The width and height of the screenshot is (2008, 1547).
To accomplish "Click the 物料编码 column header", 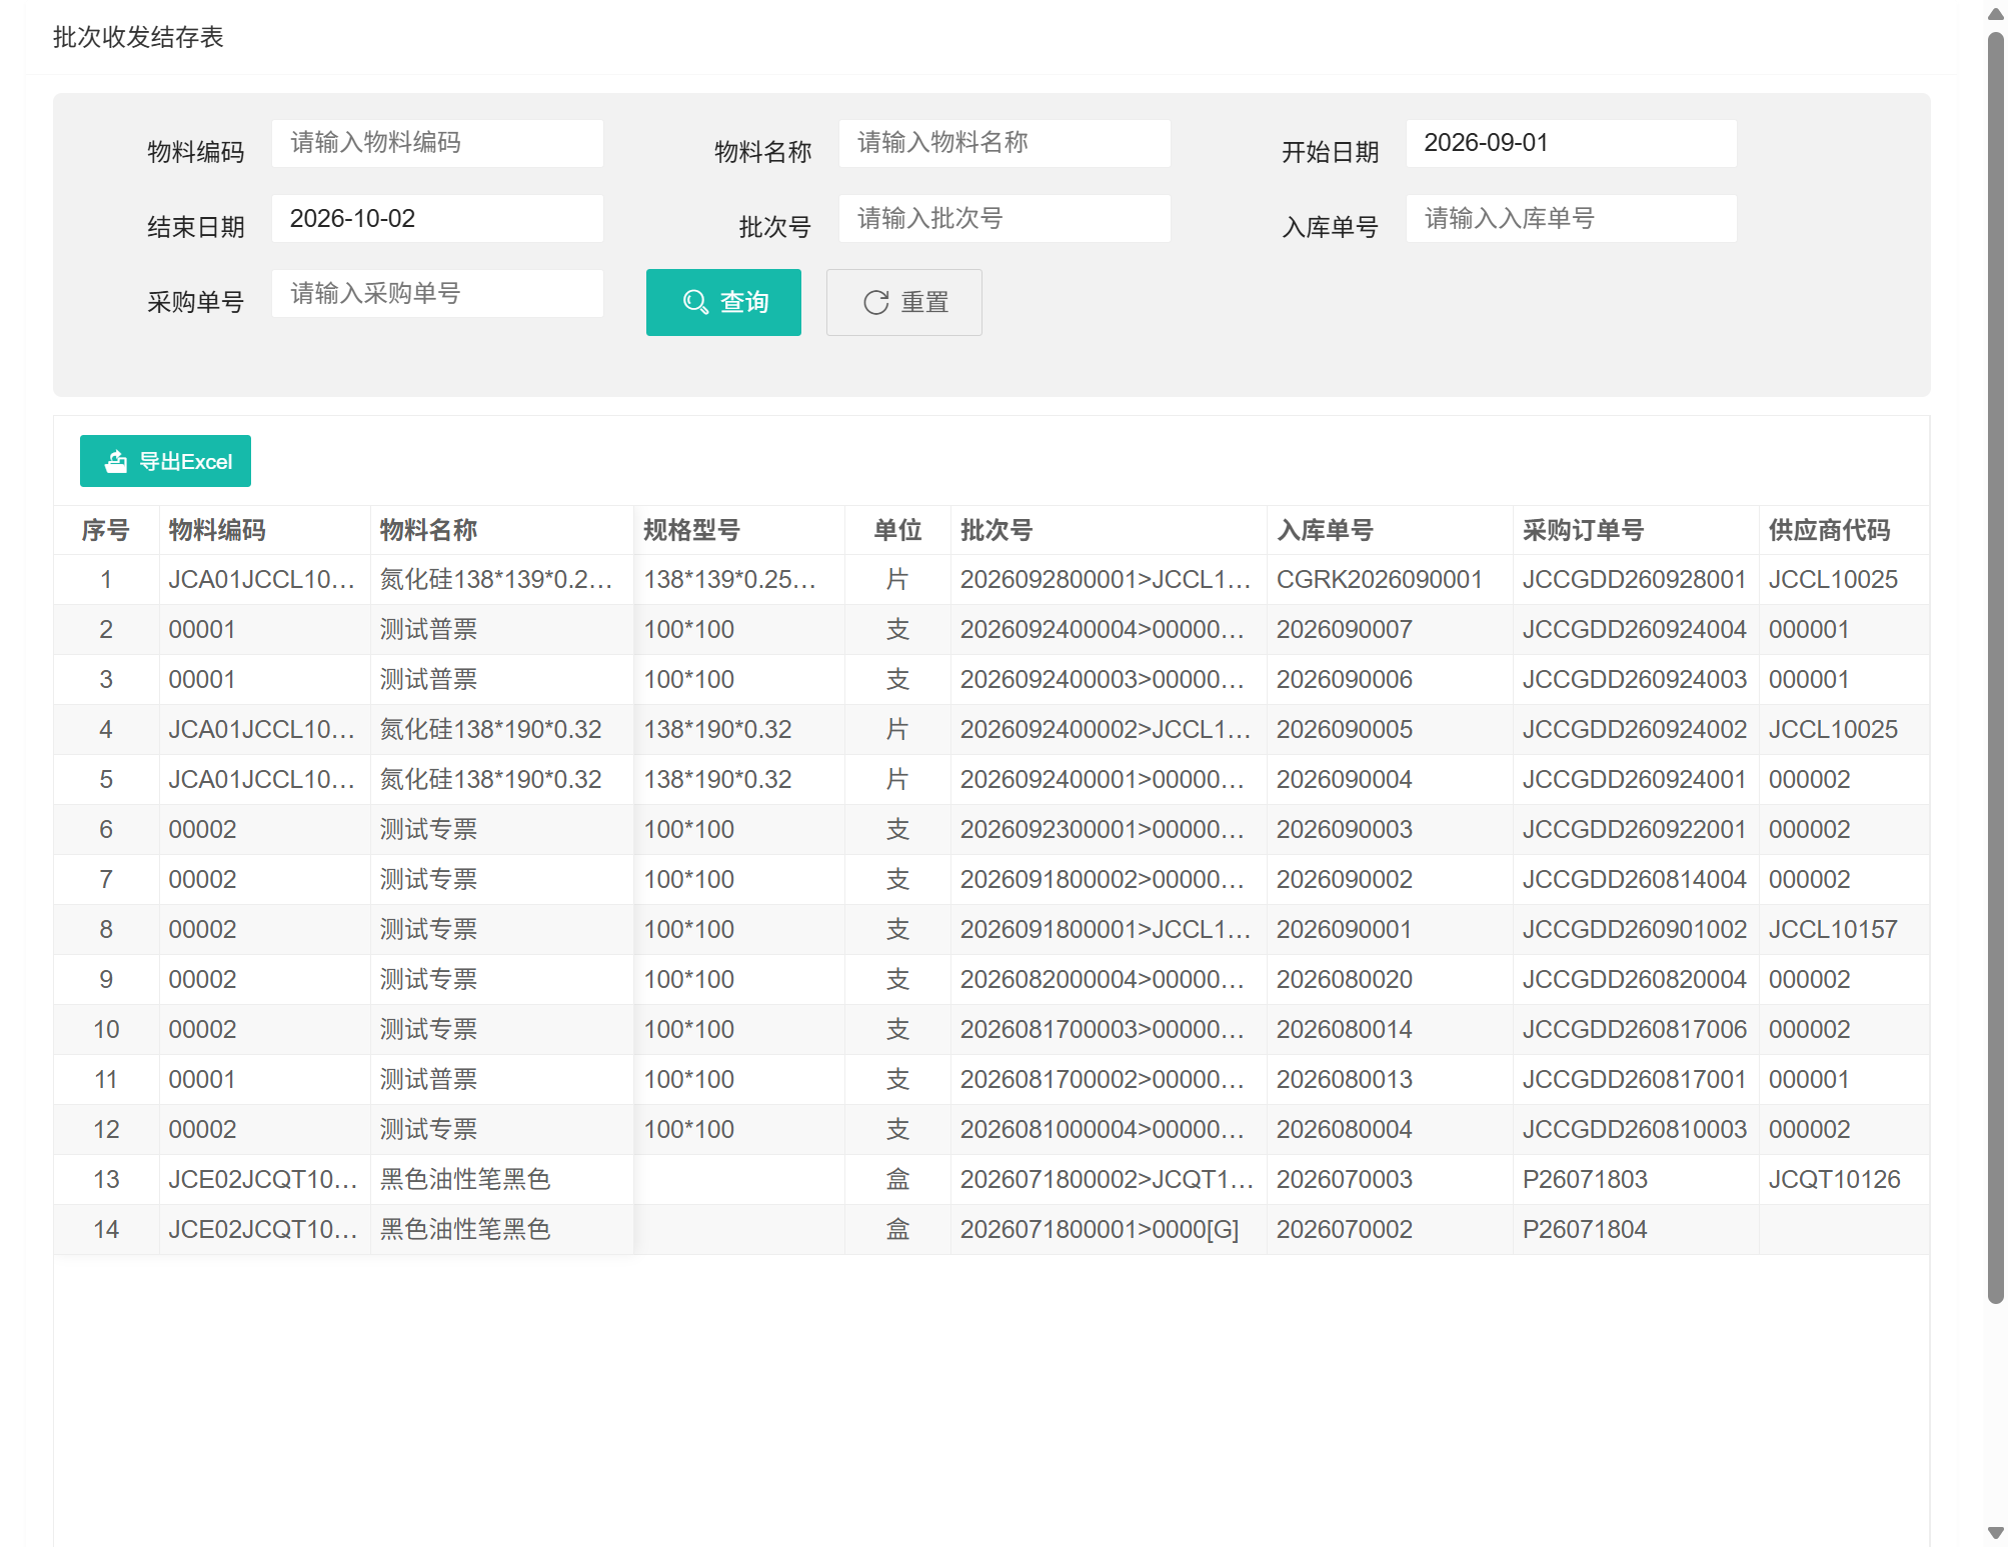I will pos(264,530).
